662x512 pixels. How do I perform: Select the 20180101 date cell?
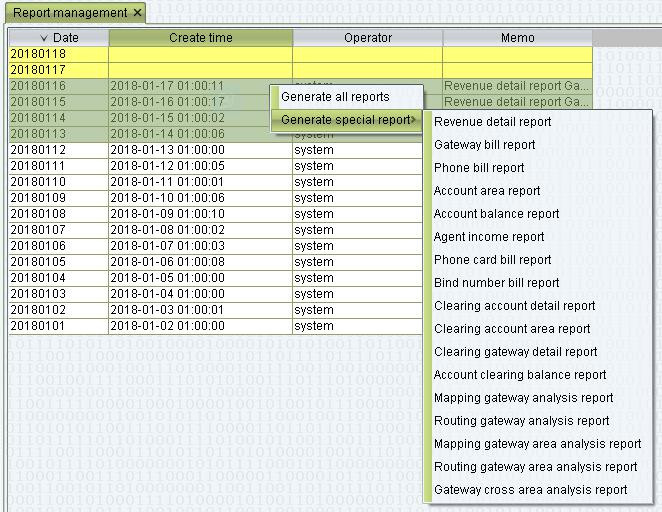[59, 327]
